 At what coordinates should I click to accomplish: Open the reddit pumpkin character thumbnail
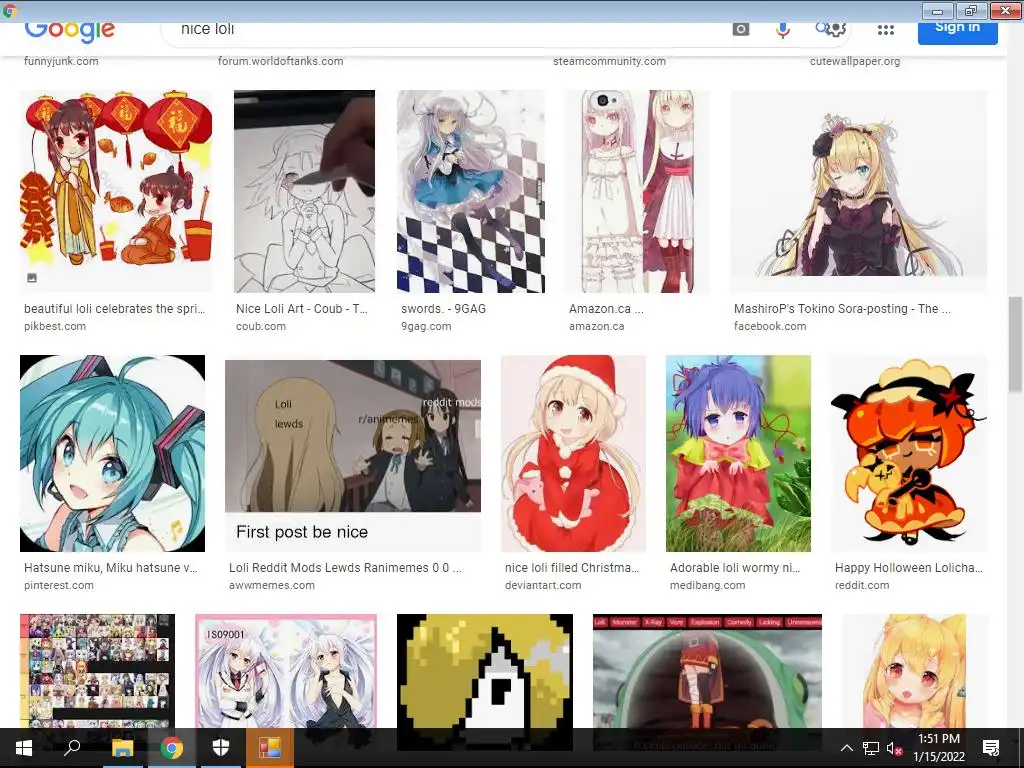coord(909,453)
